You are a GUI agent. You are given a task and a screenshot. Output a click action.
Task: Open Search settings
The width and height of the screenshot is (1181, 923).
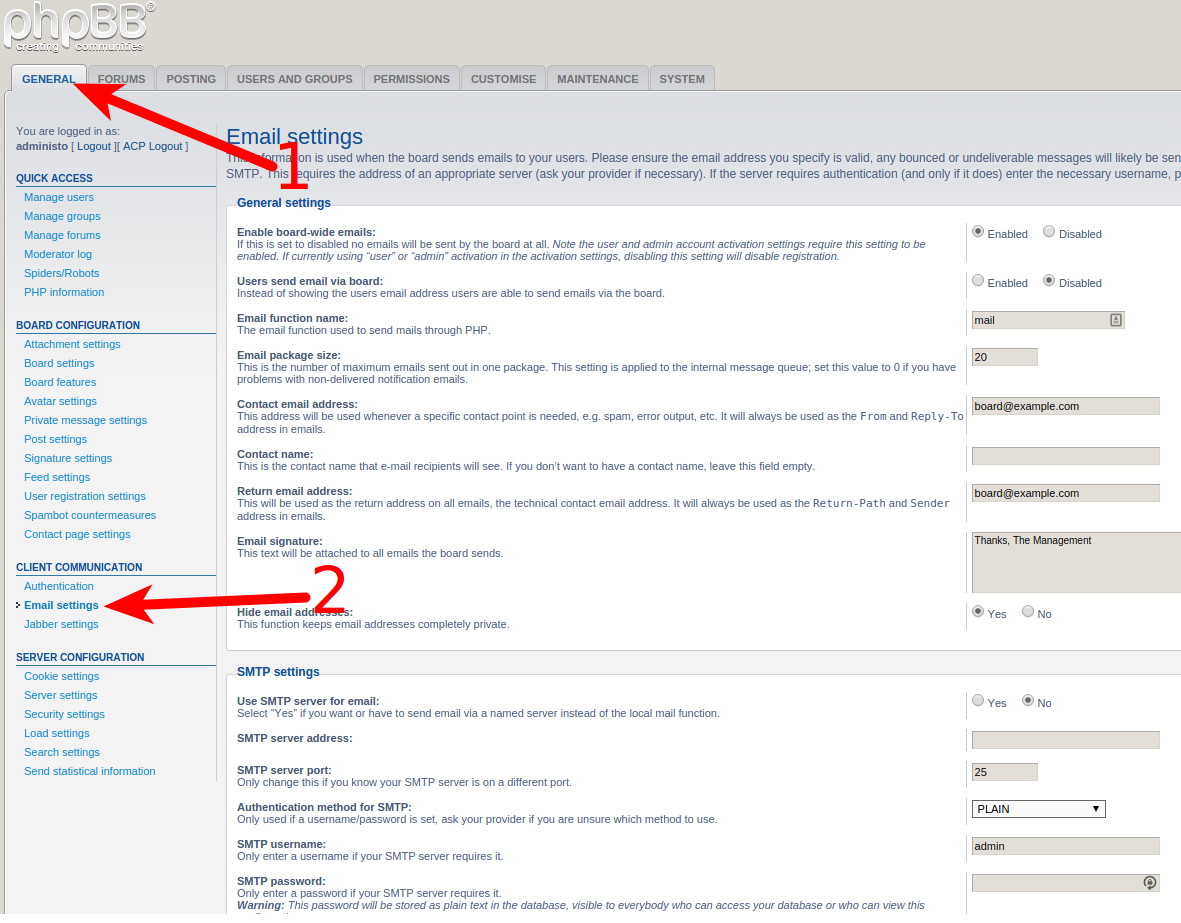point(62,752)
